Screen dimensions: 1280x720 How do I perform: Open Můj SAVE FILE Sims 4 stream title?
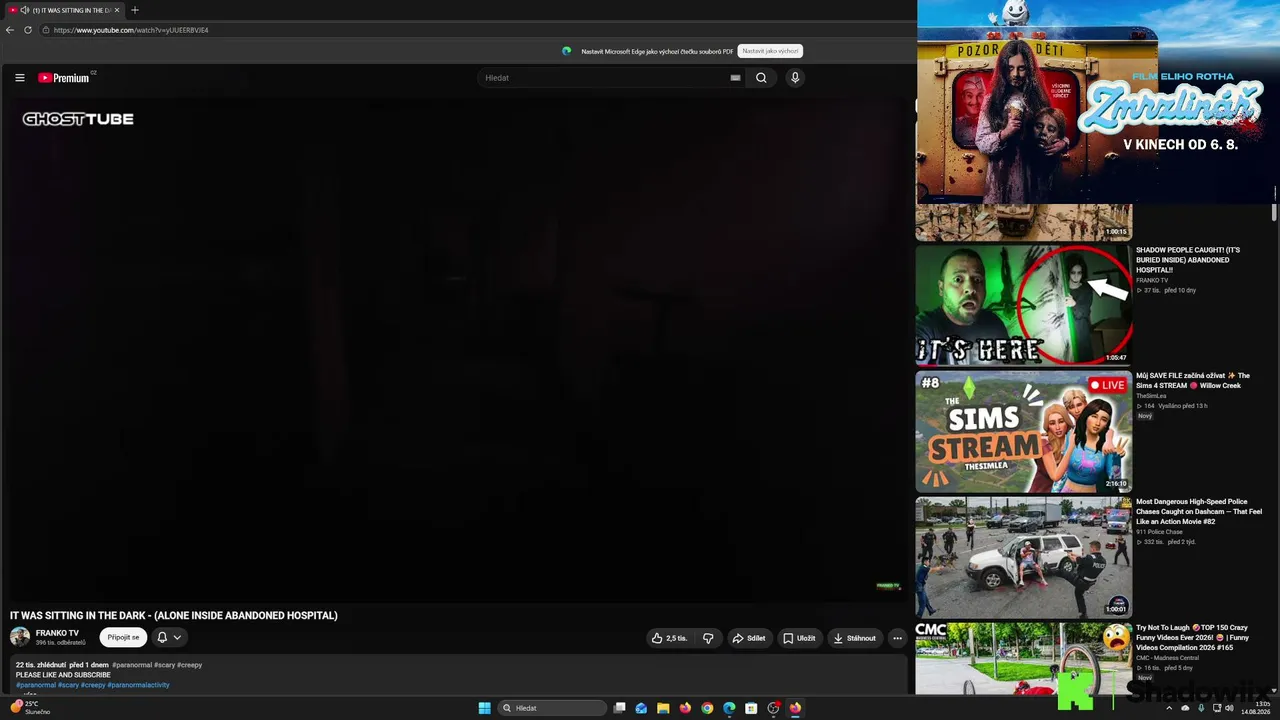(1193, 380)
